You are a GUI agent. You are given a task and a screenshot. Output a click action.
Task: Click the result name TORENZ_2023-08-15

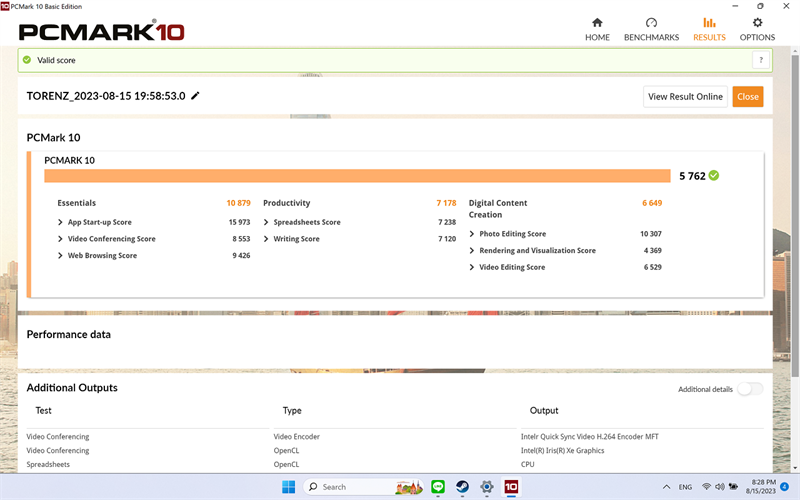click(106, 96)
